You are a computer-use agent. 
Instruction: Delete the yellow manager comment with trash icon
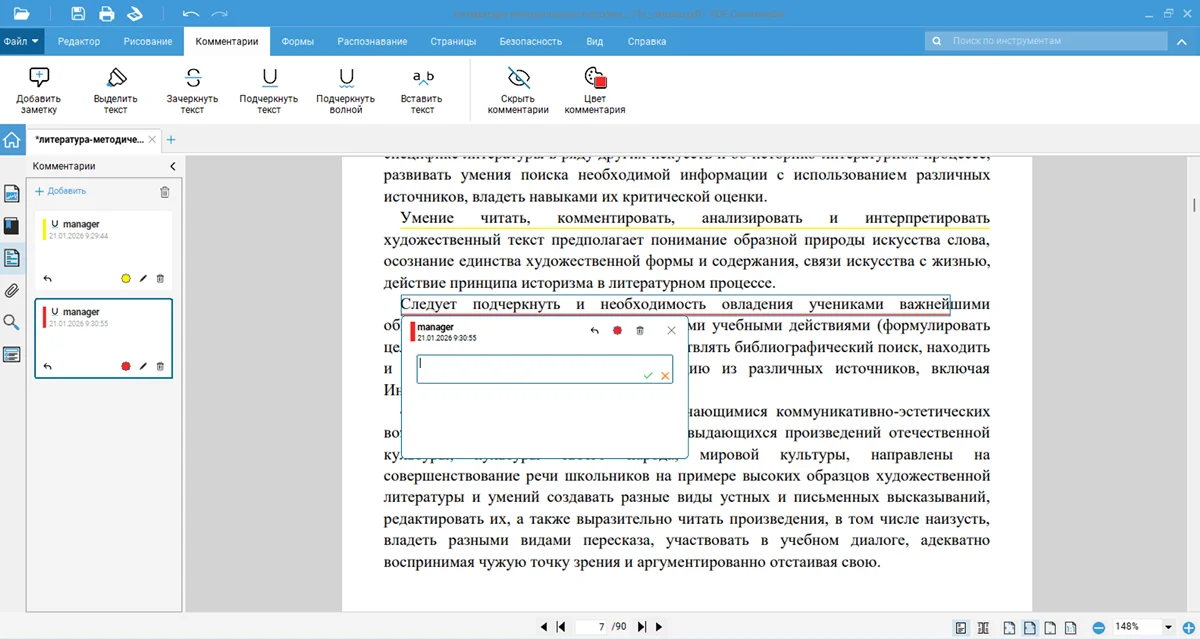tap(160, 278)
